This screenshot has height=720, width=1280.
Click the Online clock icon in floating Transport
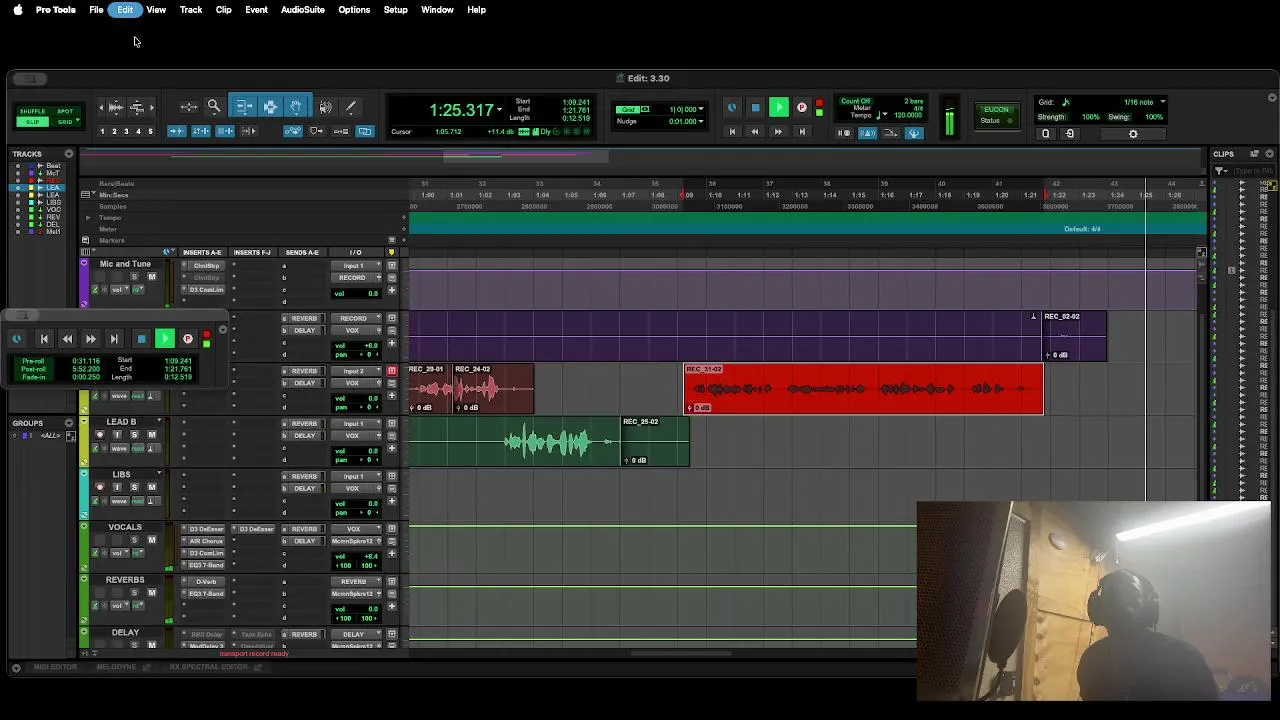(x=16, y=339)
